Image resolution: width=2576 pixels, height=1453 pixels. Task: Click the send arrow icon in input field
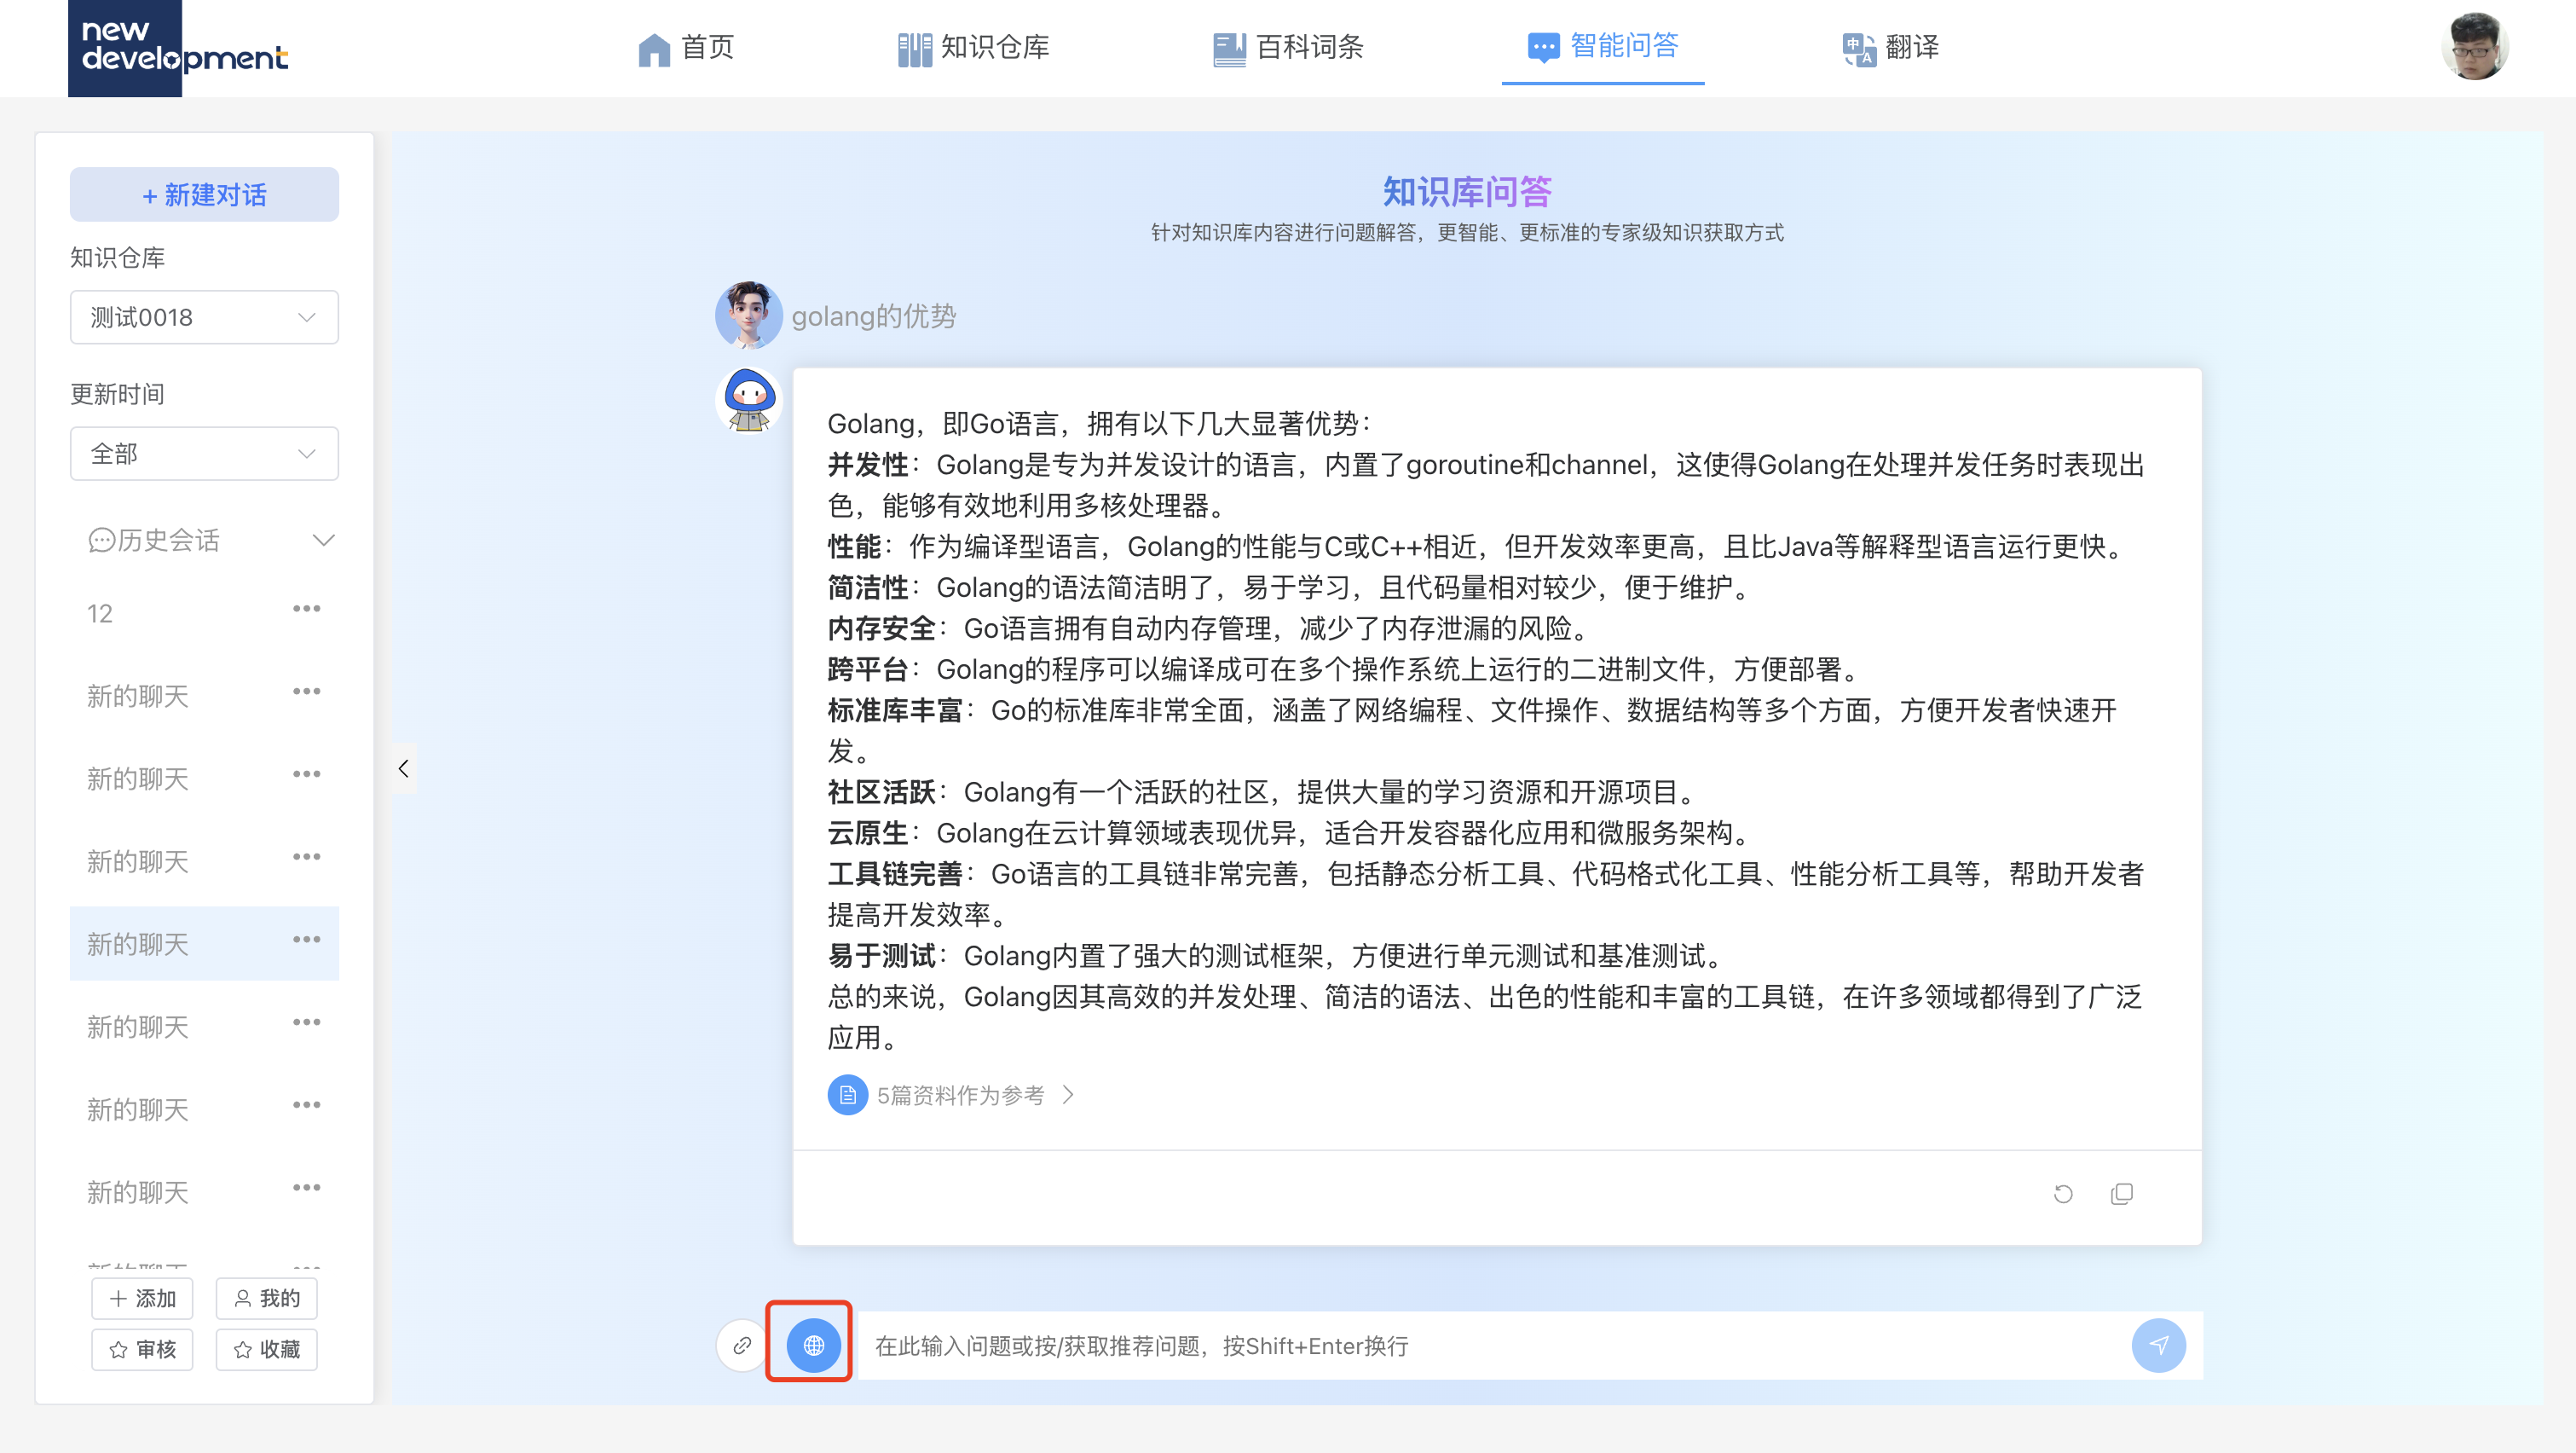(2160, 1345)
